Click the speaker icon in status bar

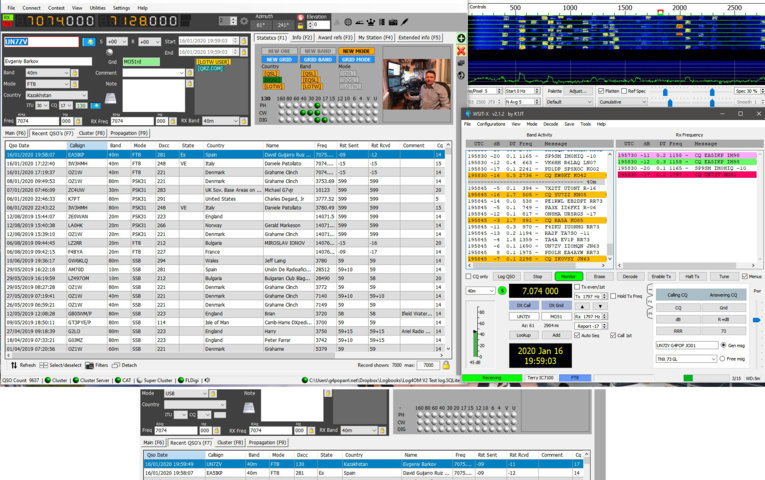207,380
